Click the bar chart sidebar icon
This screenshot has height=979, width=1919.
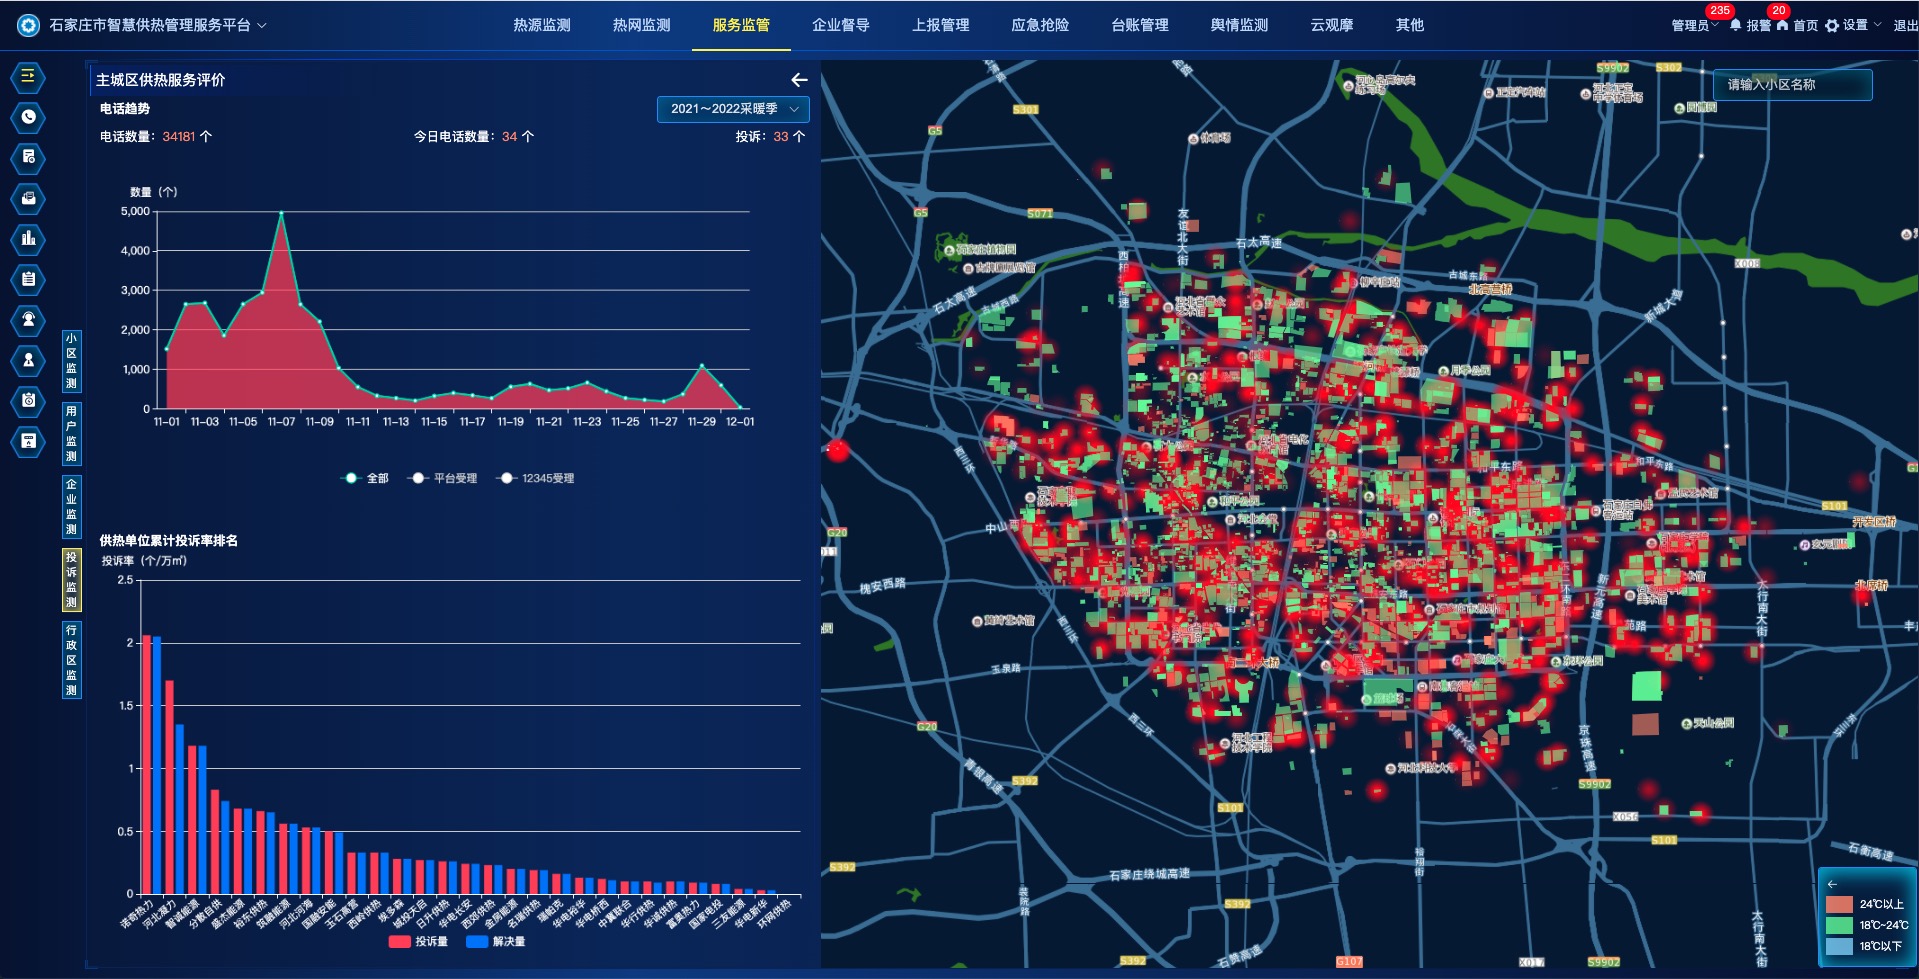28,238
